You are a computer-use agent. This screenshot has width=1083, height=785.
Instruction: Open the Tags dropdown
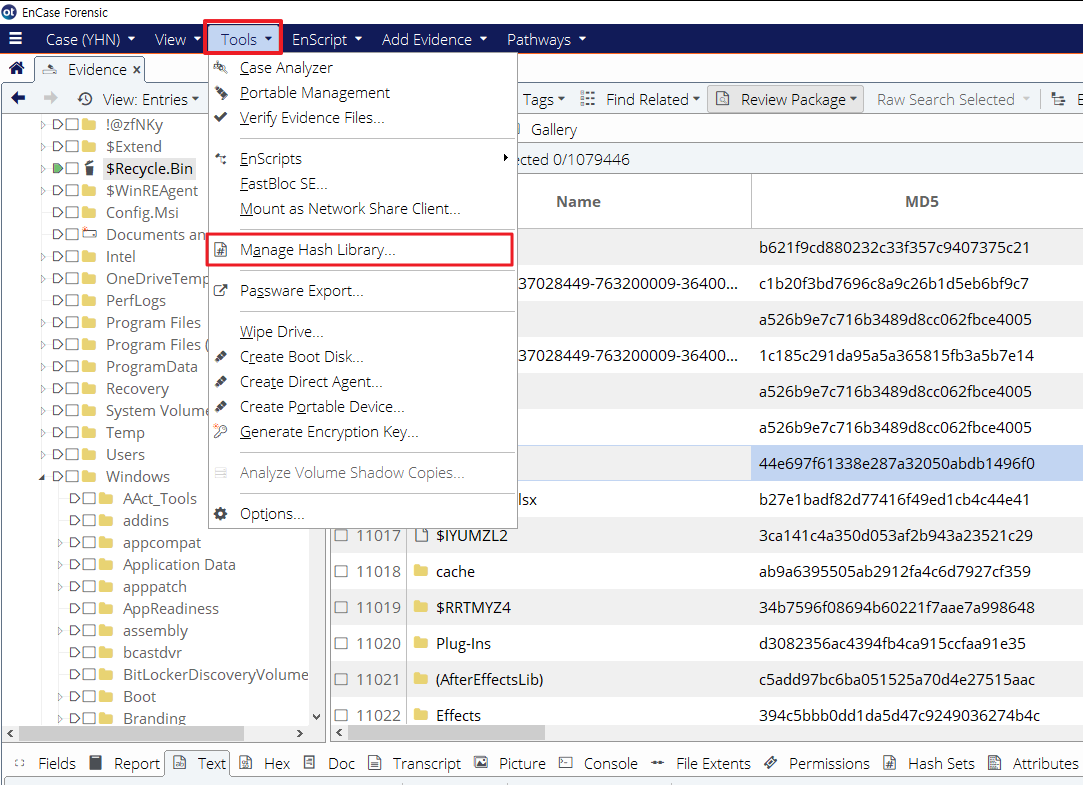tap(544, 99)
